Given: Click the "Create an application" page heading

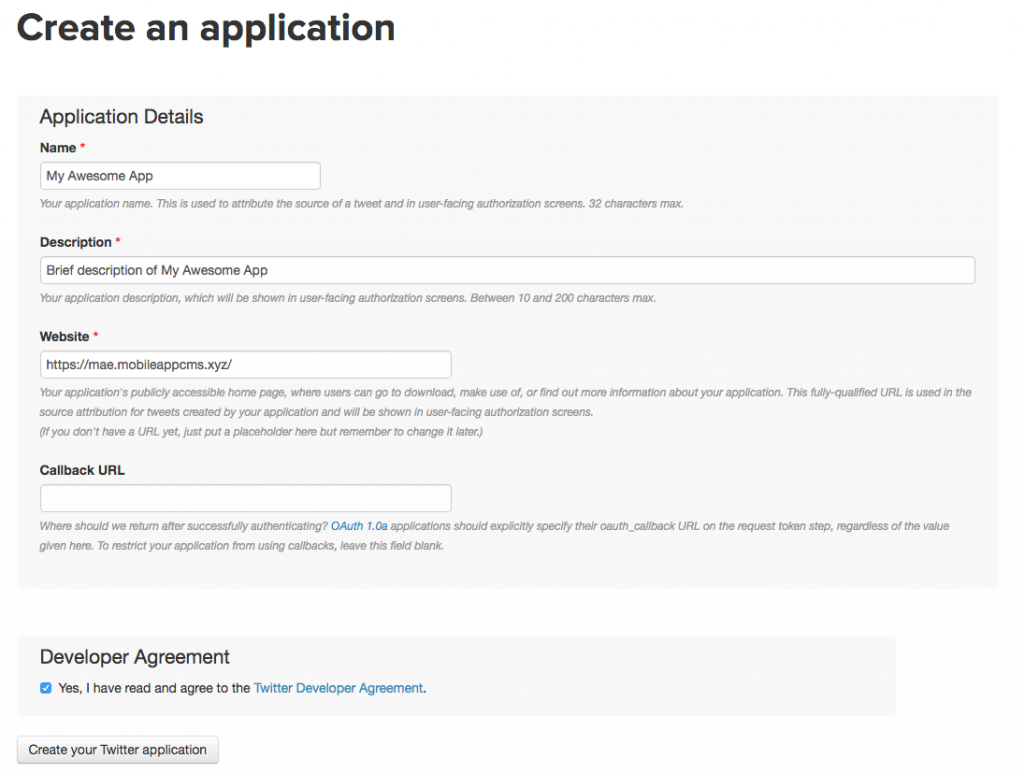Looking at the screenshot, I should tap(206, 28).
